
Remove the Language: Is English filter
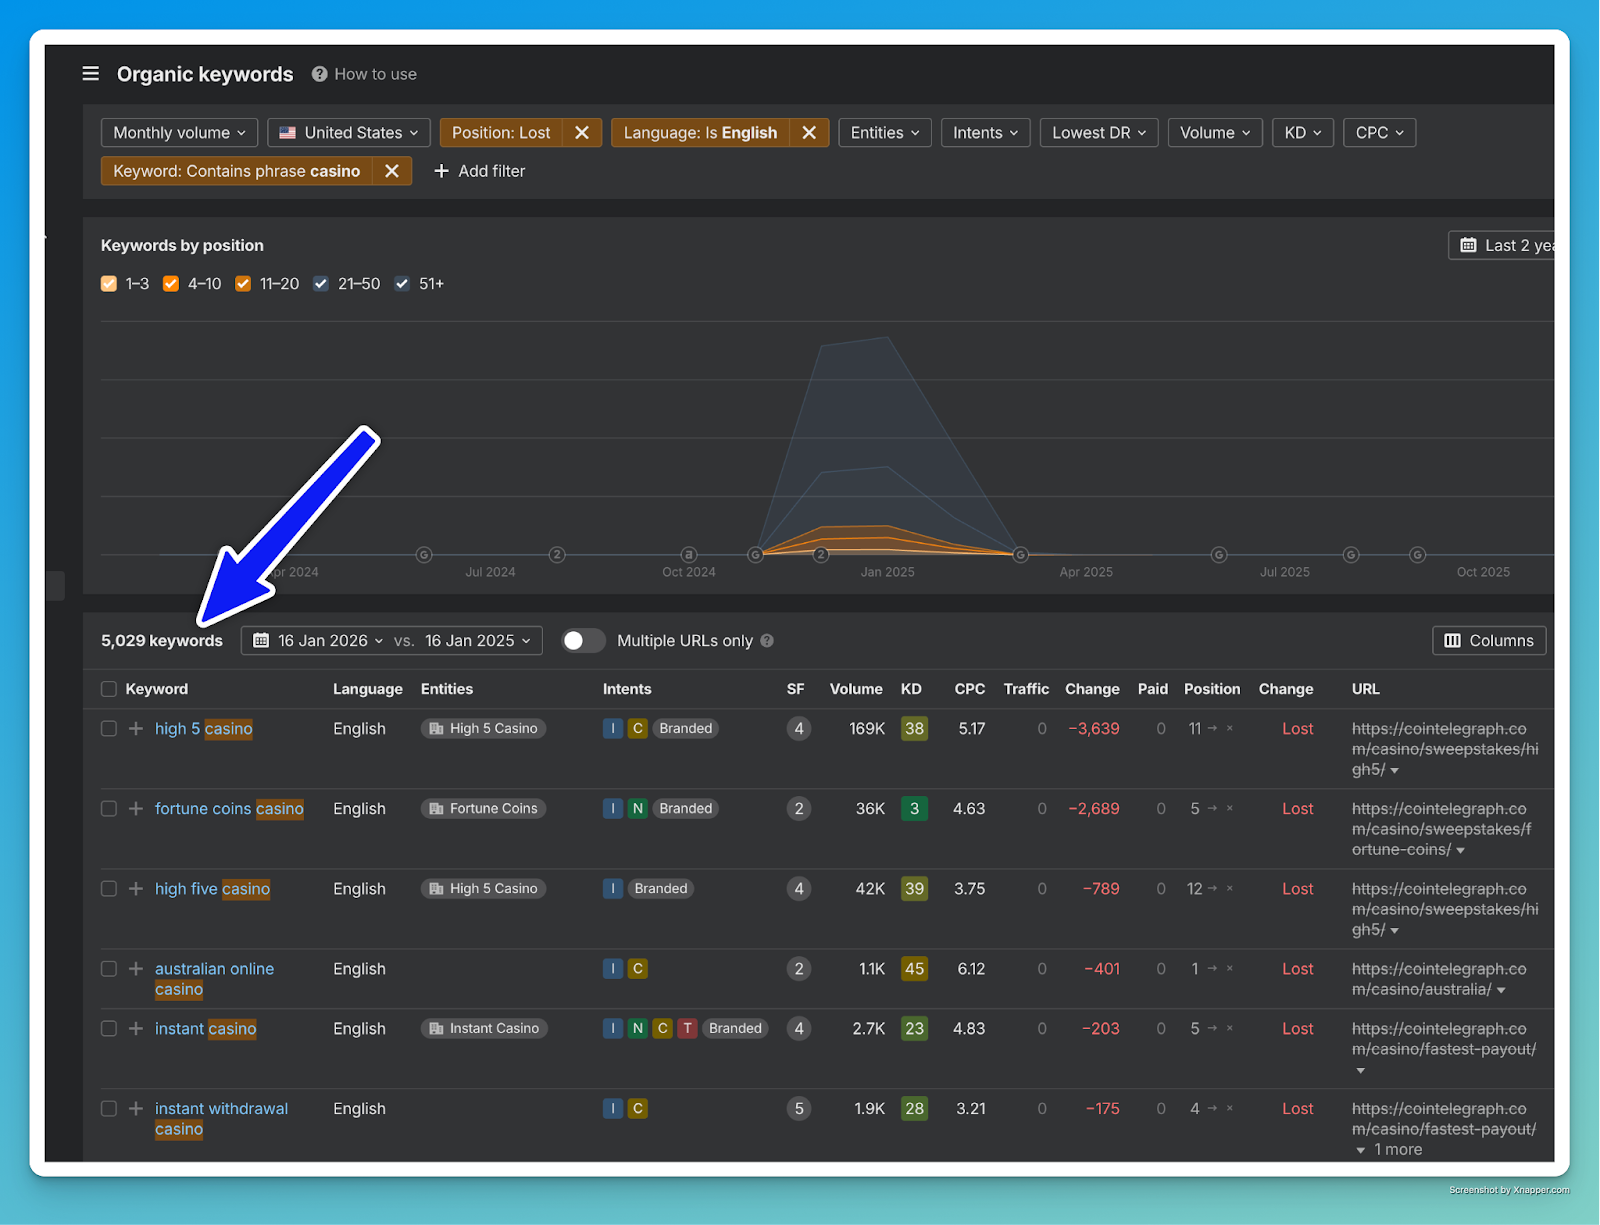click(x=809, y=133)
